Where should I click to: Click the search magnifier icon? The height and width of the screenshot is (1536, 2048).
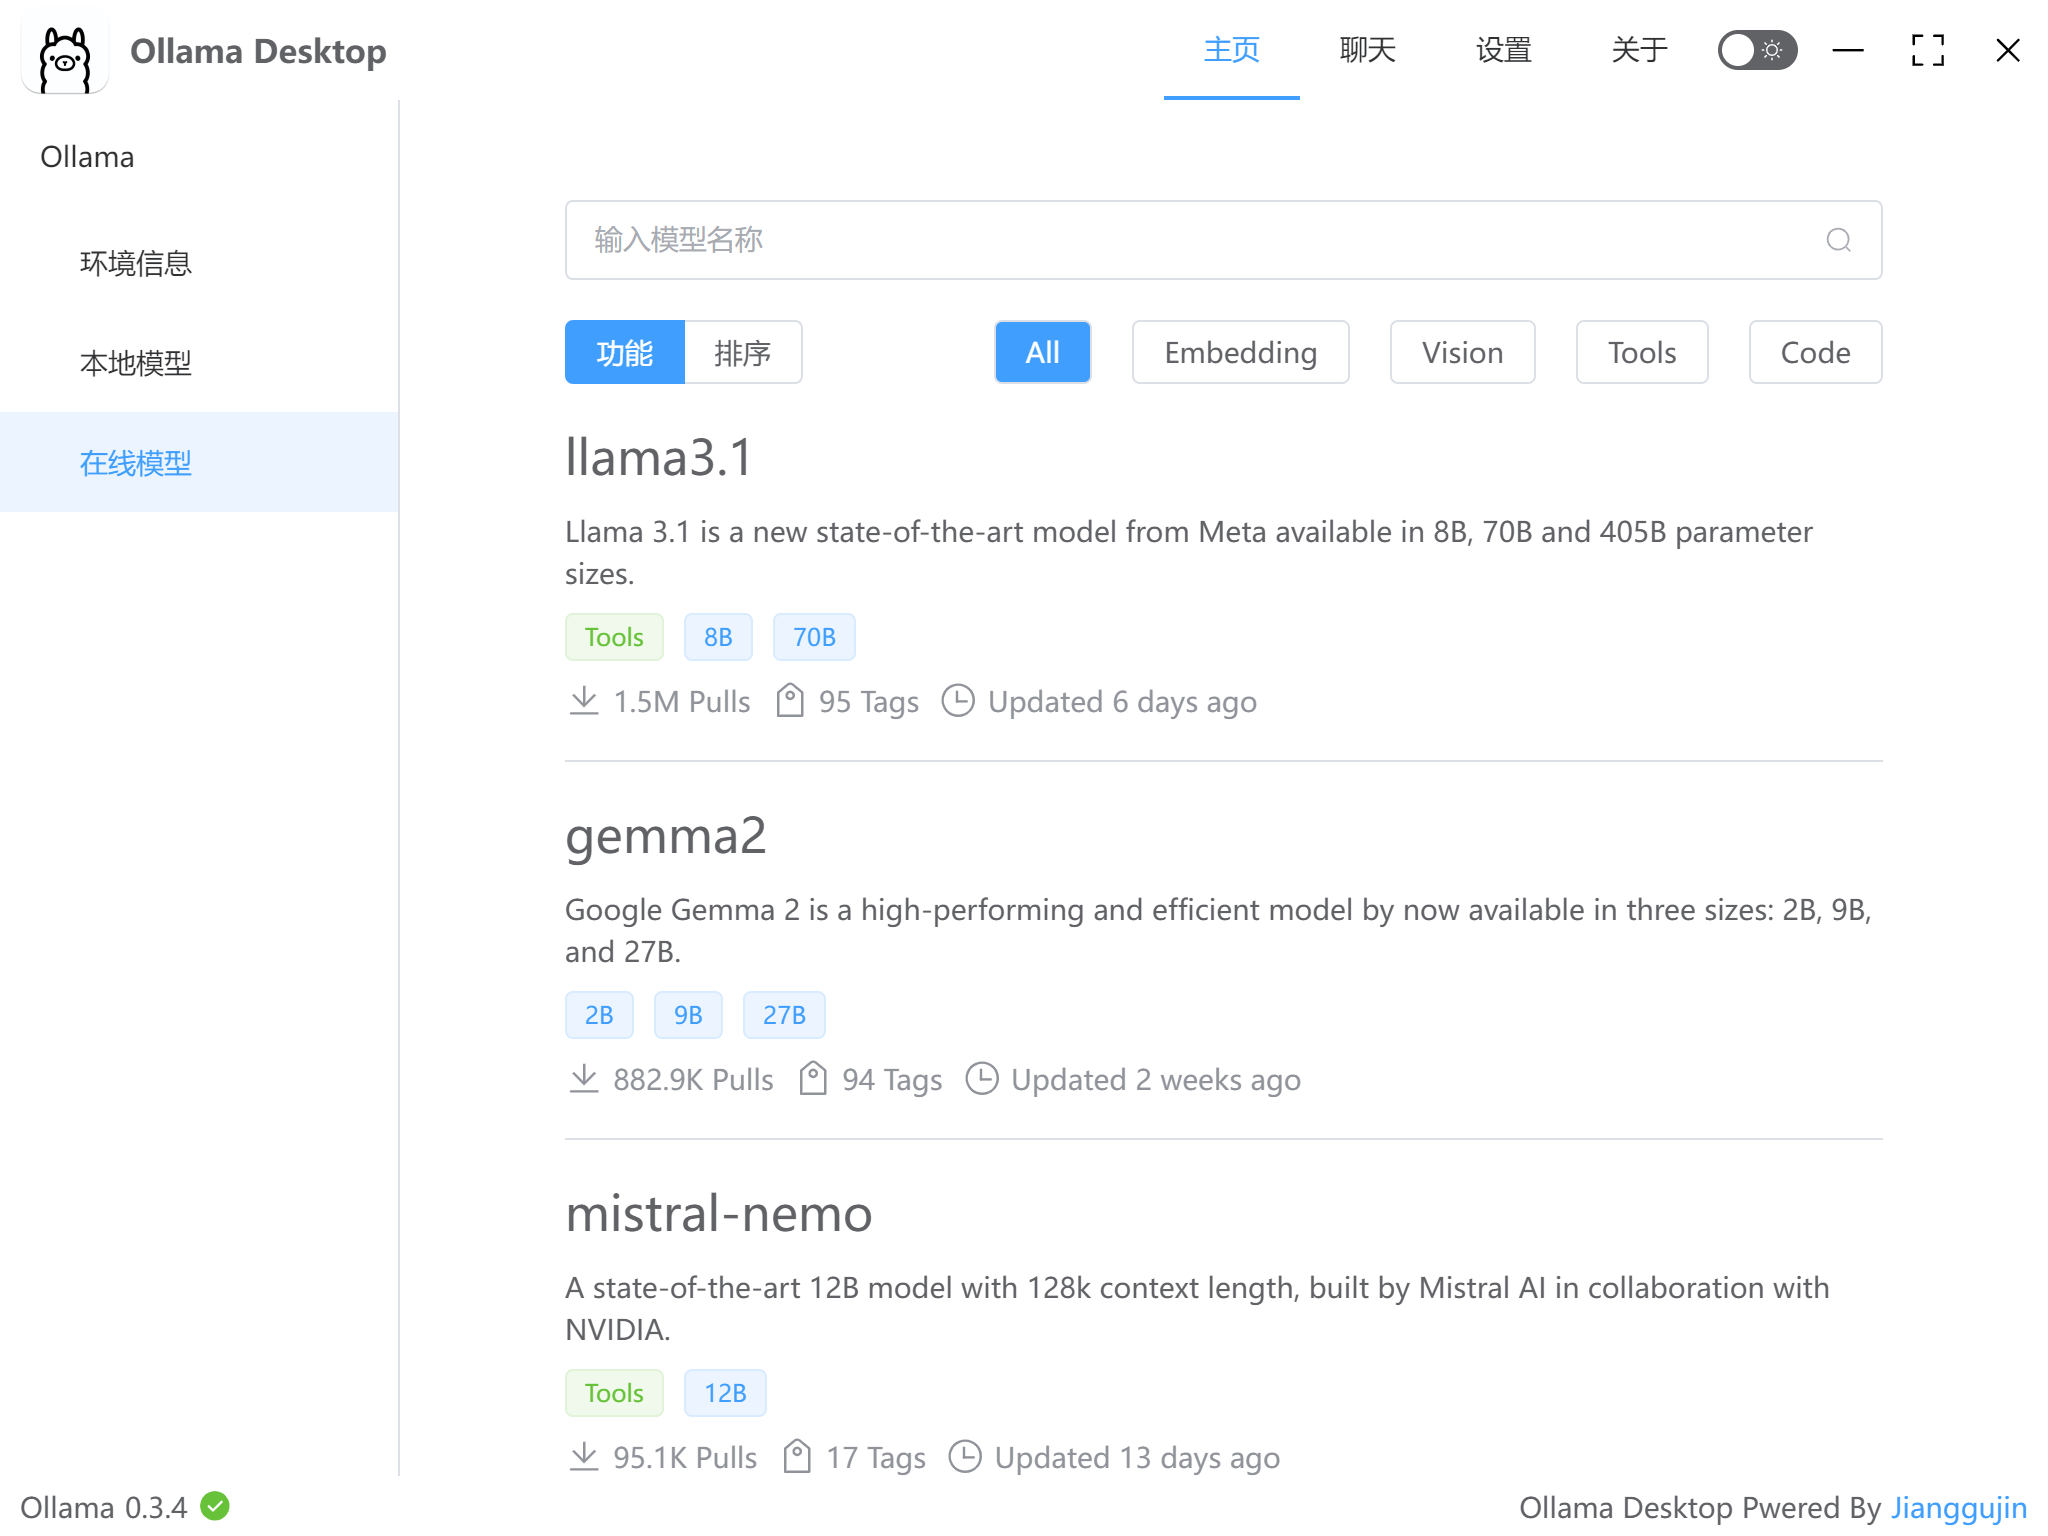[1838, 240]
